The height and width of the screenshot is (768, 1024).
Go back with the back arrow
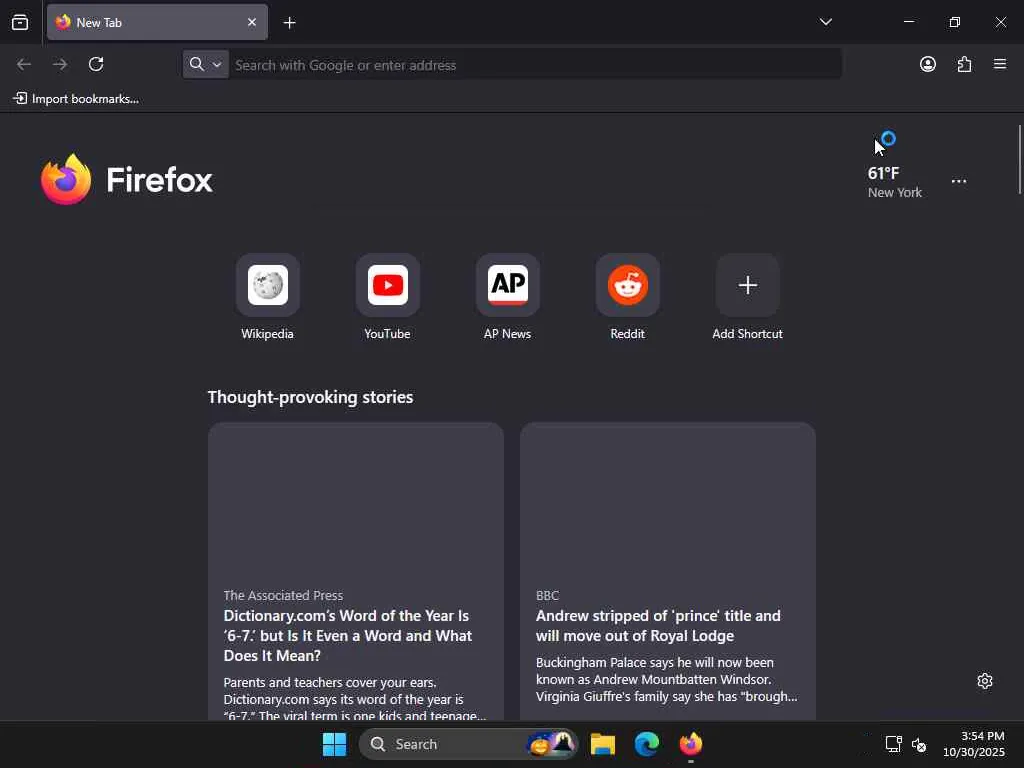click(24, 64)
